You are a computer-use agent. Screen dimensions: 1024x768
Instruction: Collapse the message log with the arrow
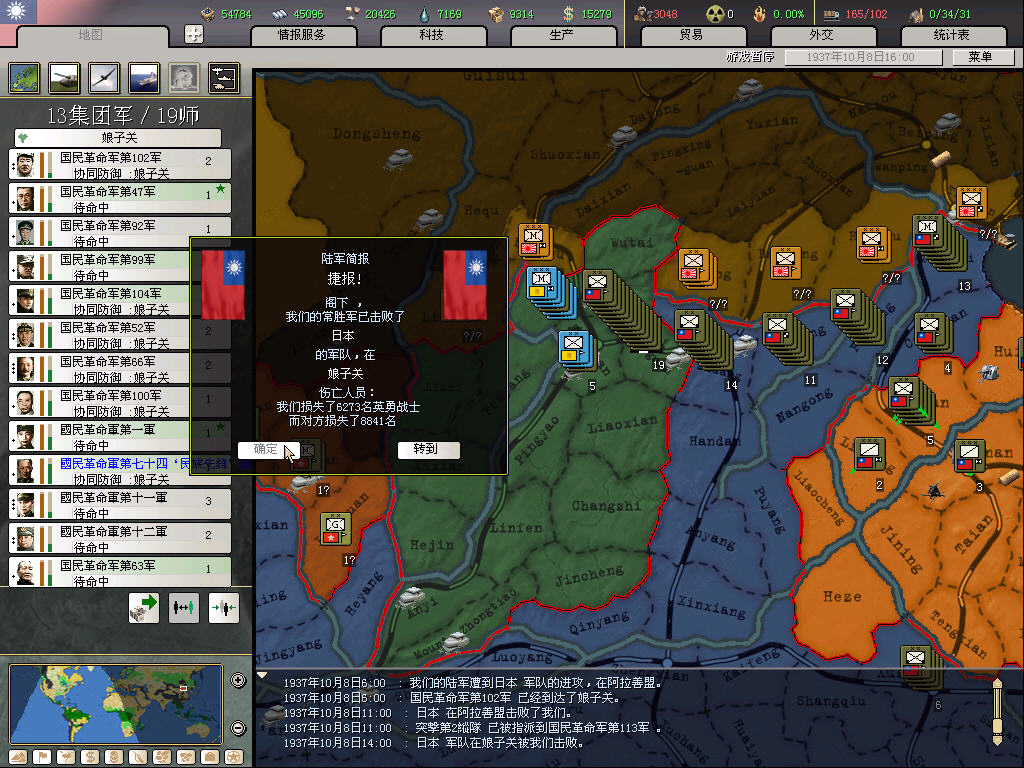262,675
